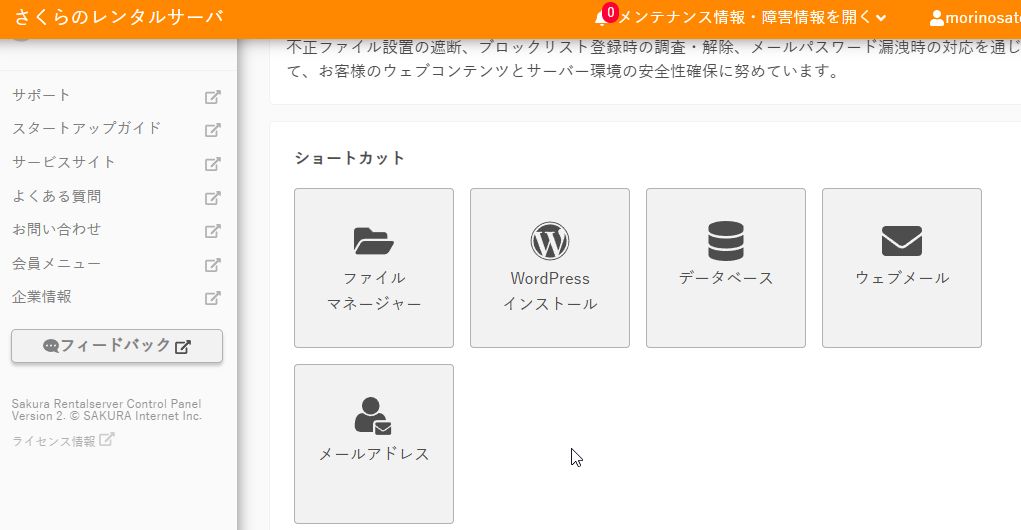Open the サポート sidebar link

[x=41, y=95]
